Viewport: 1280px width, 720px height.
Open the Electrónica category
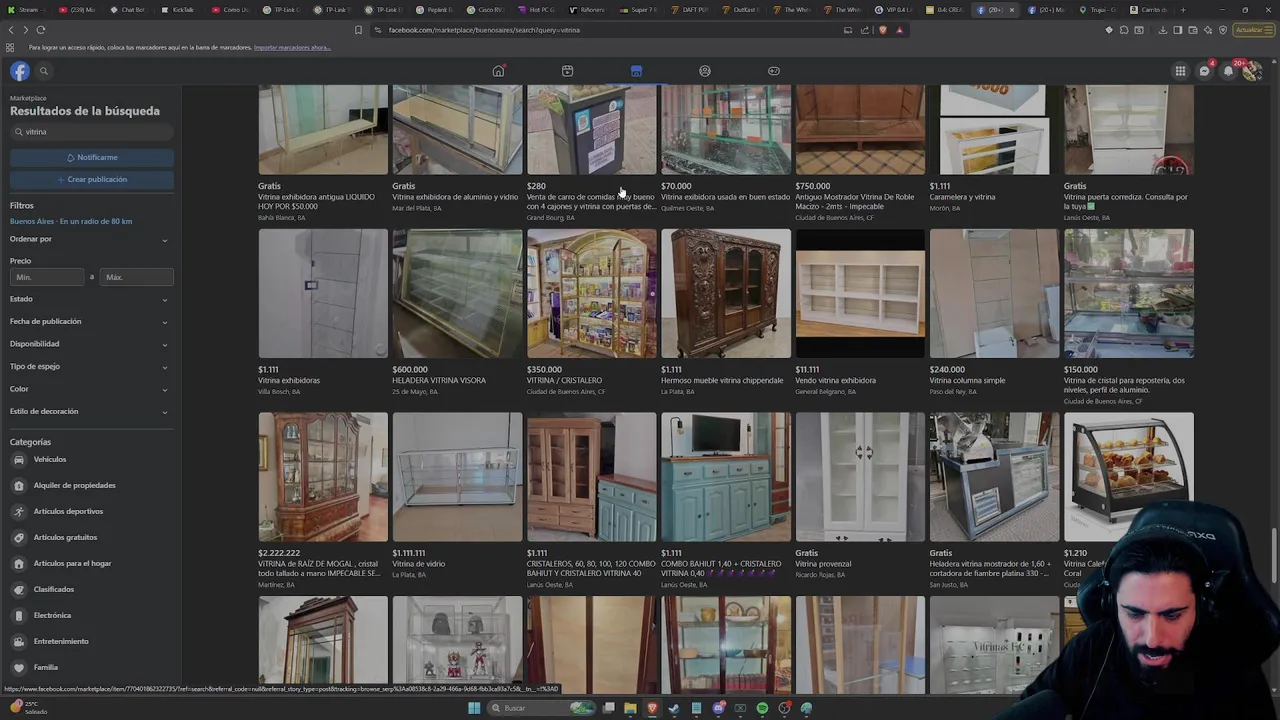click(x=52, y=615)
